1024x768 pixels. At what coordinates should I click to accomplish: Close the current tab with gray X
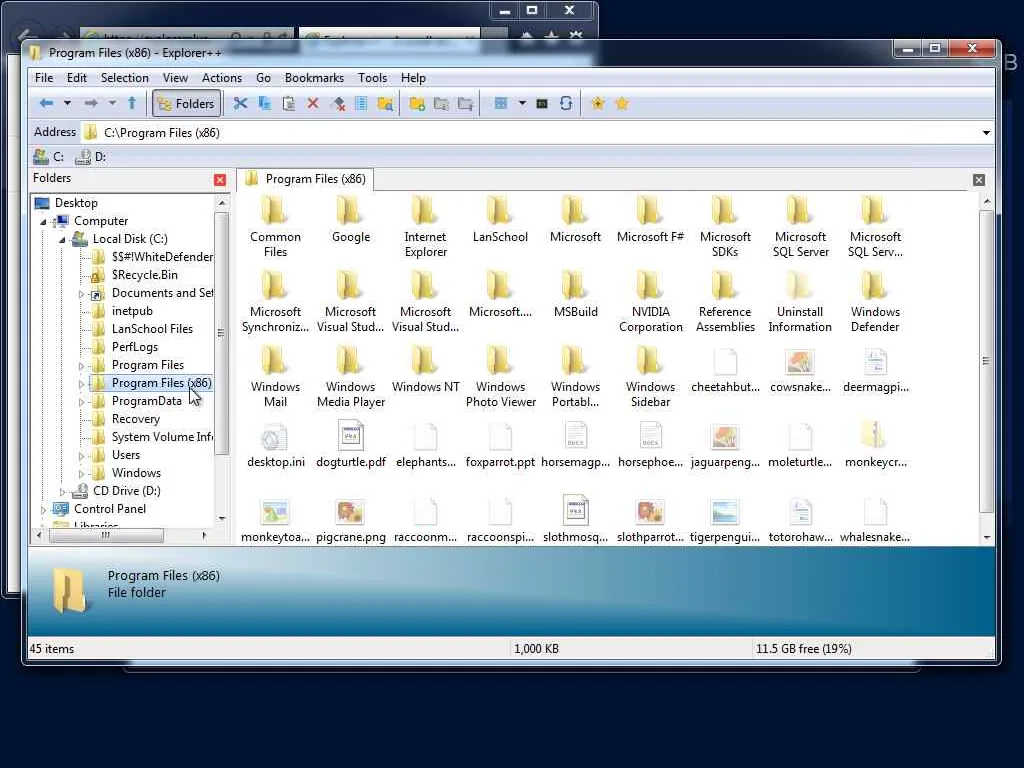[978, 180]
